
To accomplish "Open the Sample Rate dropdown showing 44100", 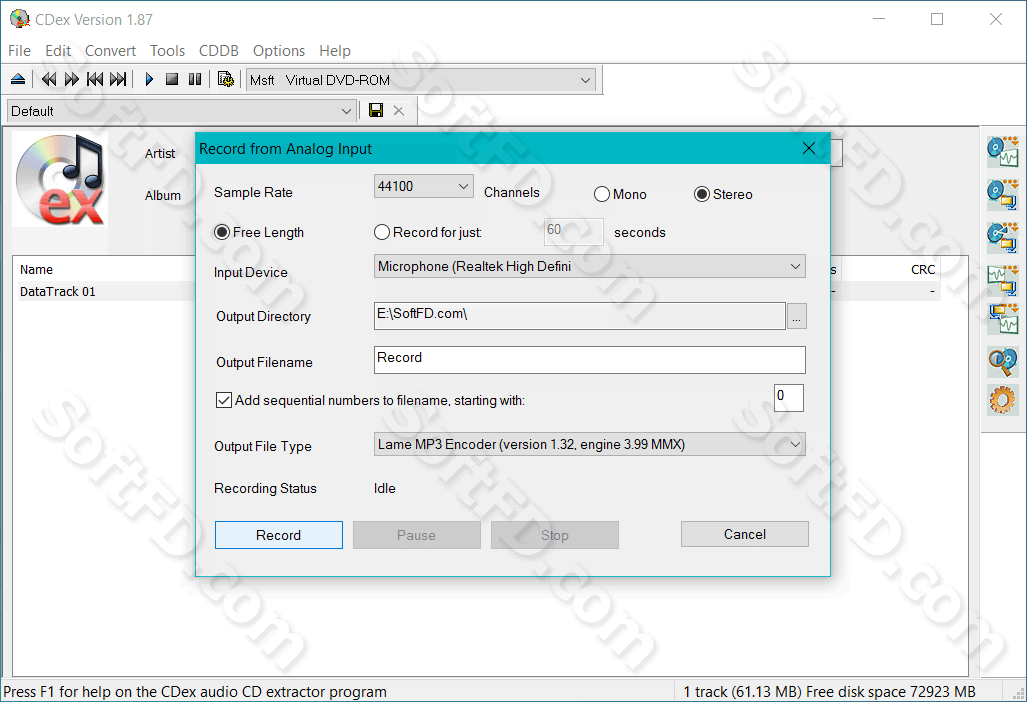I will tap(424, 187).
